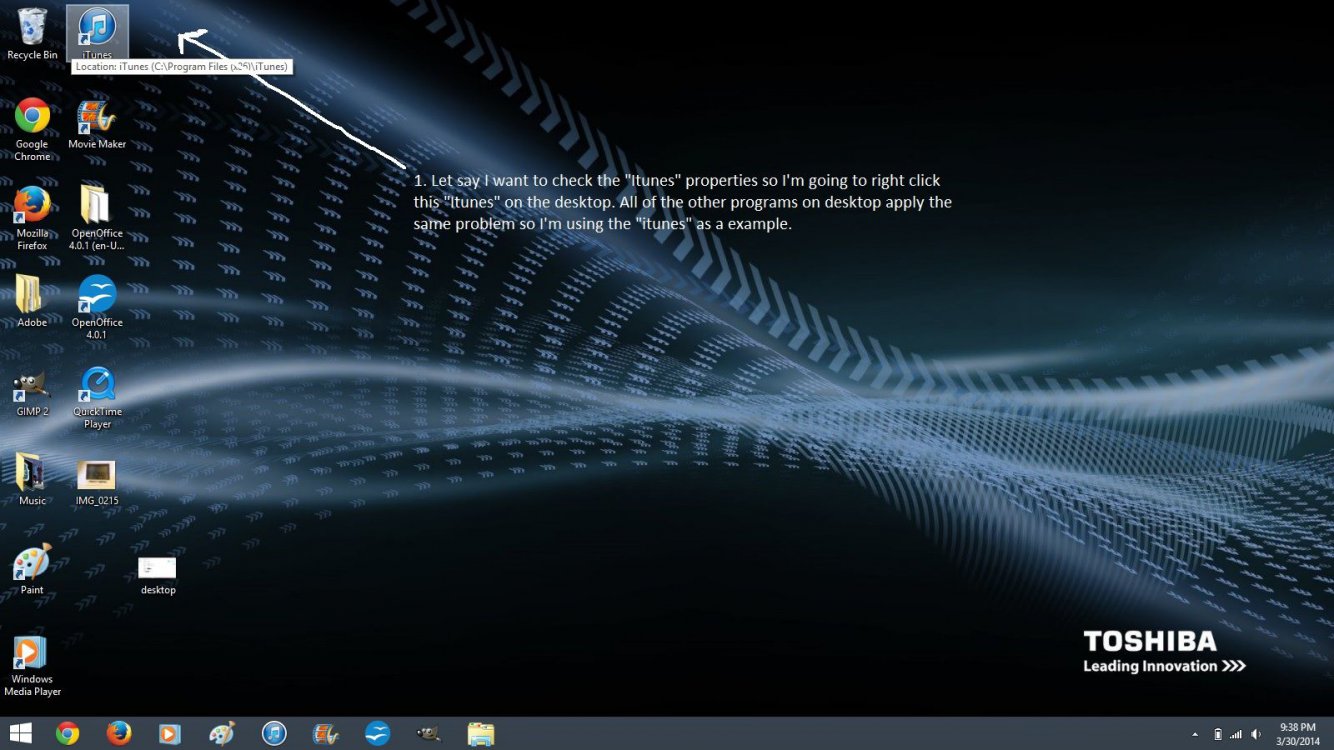Open GIMP from the taskbar
The width and height of the screenshot is (1334, 750).
coord(428,734)
